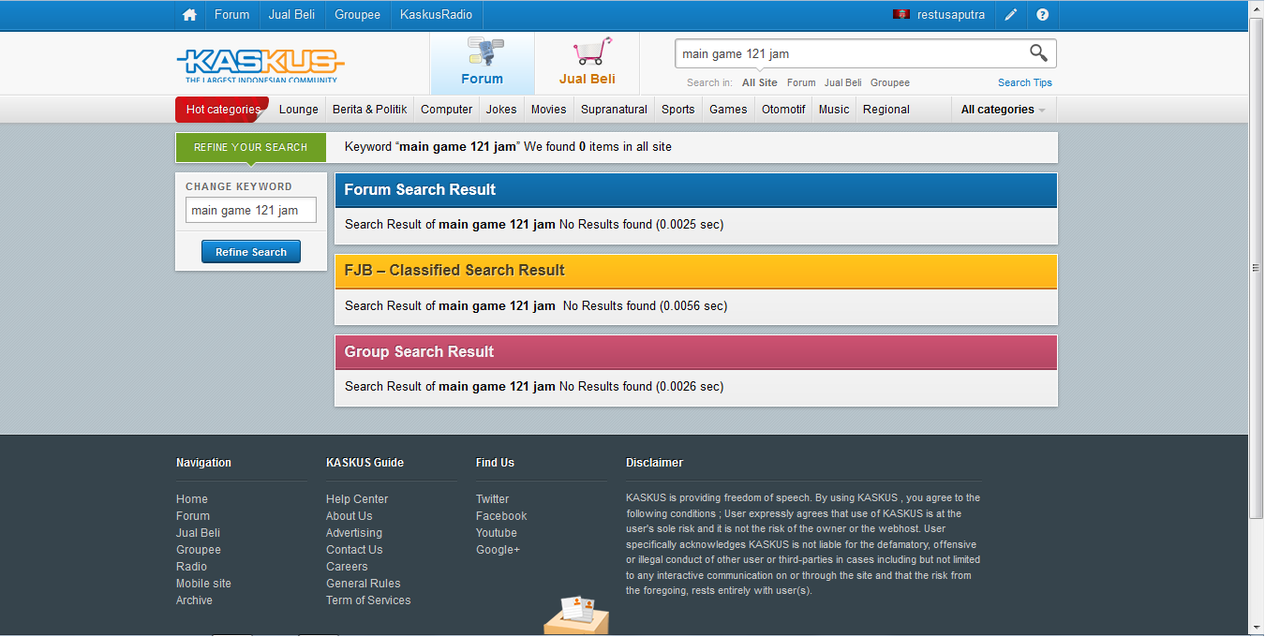This screenshot has width=1280, height=637.
Task: Open the pencil edit icon in top bar
Action: pyautogui.click(x=1011, y=15)
